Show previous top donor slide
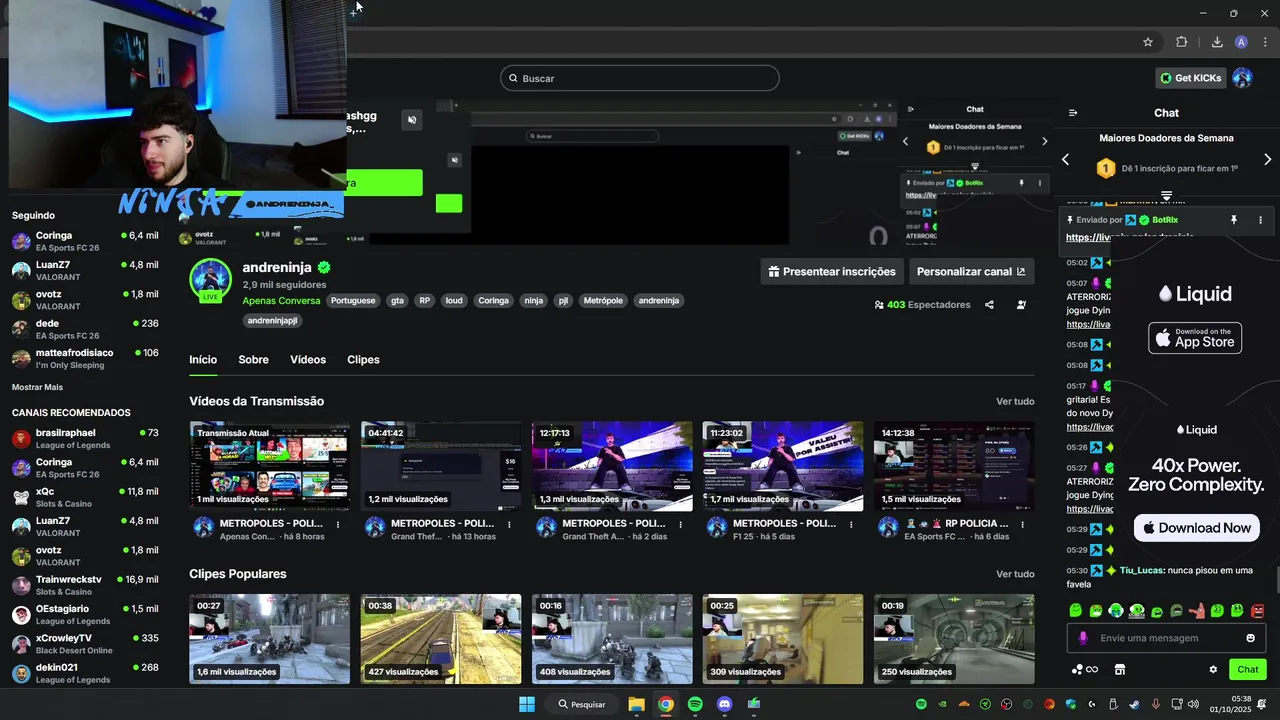 tap(1065, 160)
